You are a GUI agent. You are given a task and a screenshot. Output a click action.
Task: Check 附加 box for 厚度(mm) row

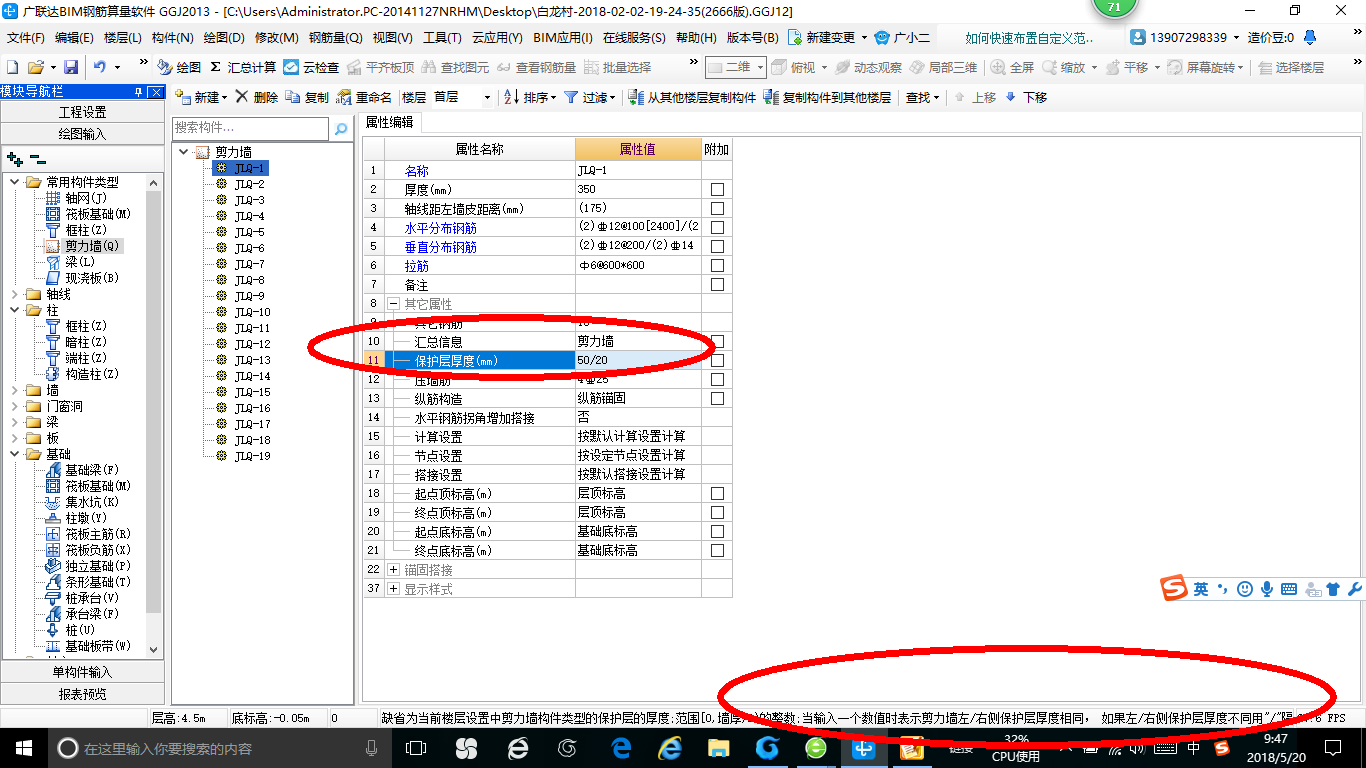[x=717, y=190]
